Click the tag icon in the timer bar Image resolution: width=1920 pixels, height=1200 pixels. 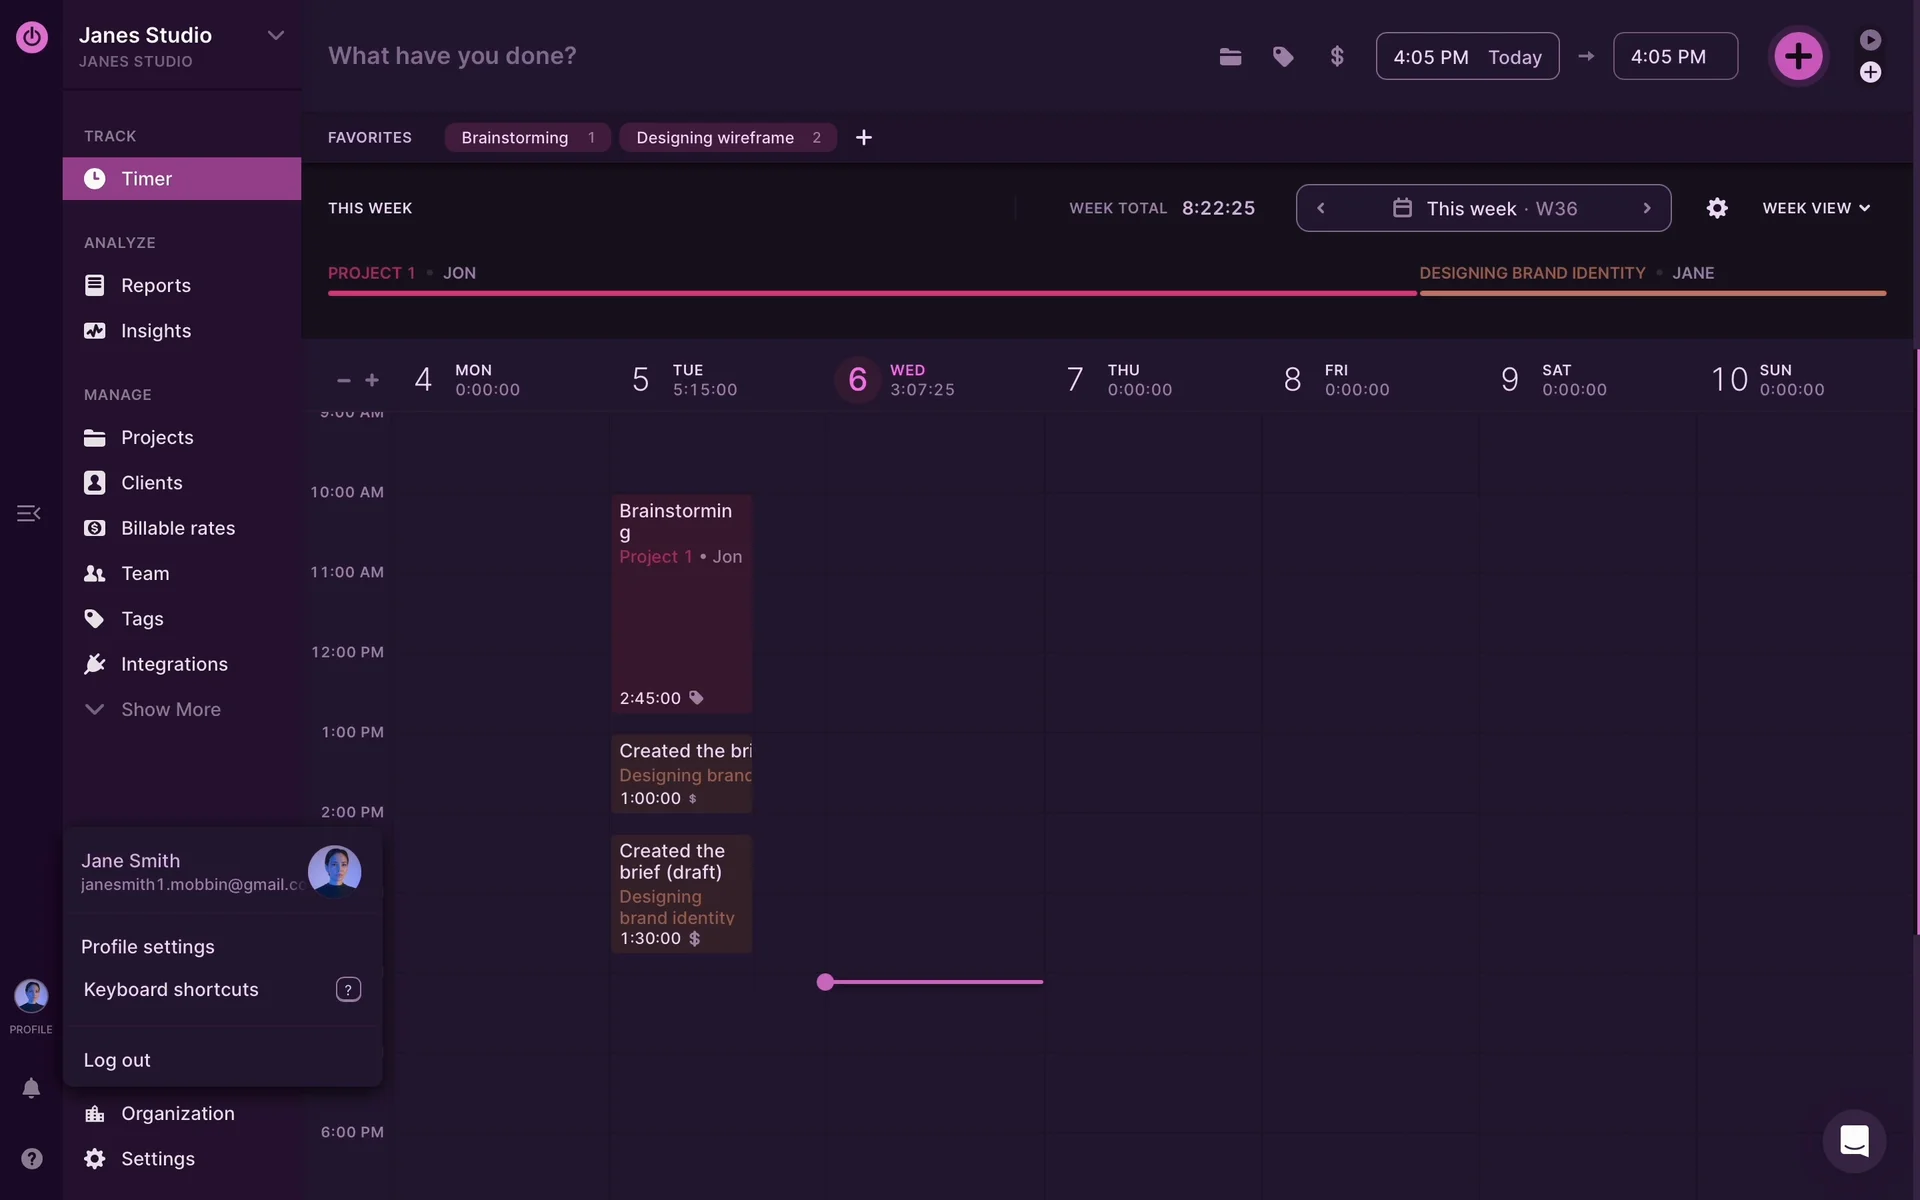point(1283,57)
